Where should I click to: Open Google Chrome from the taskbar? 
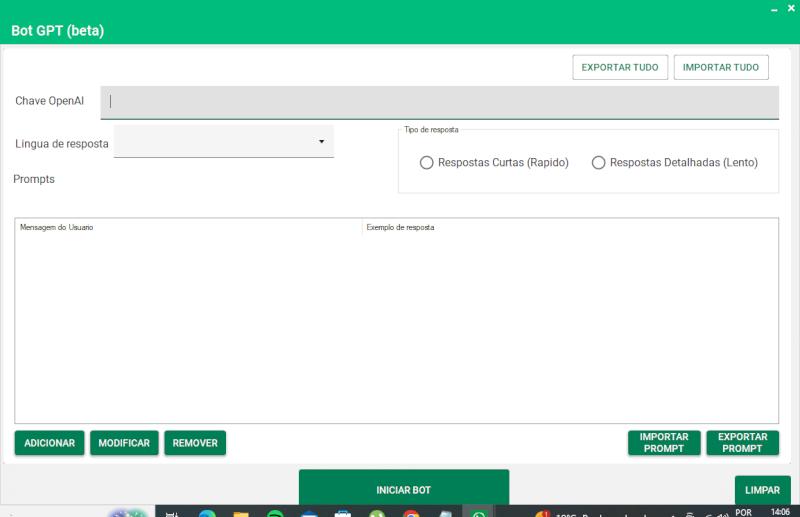tap(411, 513)
